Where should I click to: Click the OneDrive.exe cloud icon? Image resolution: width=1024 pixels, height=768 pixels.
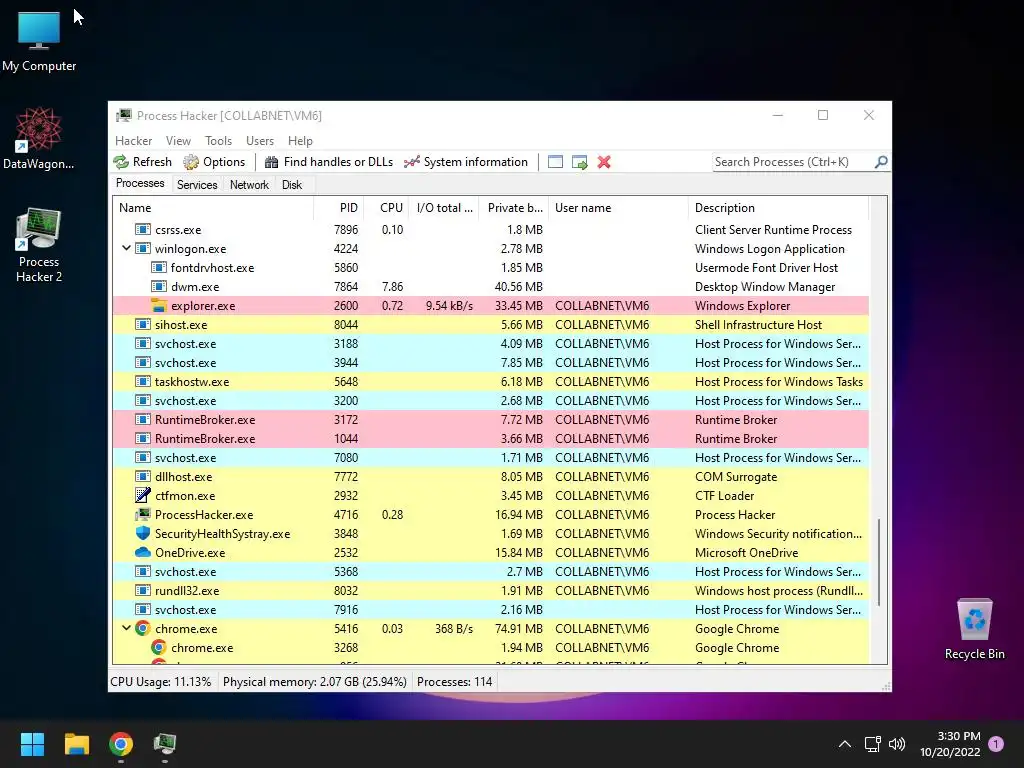tap(142, 552)
